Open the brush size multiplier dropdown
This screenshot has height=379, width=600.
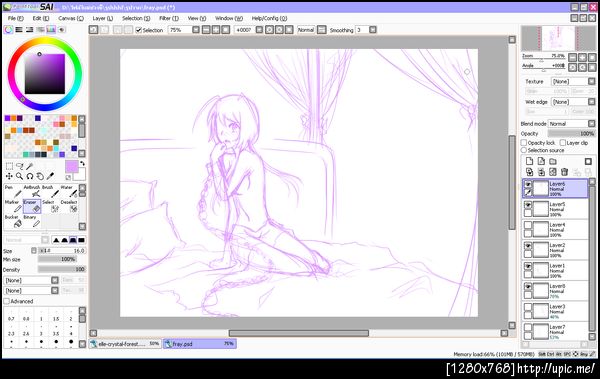click(34, 250)
